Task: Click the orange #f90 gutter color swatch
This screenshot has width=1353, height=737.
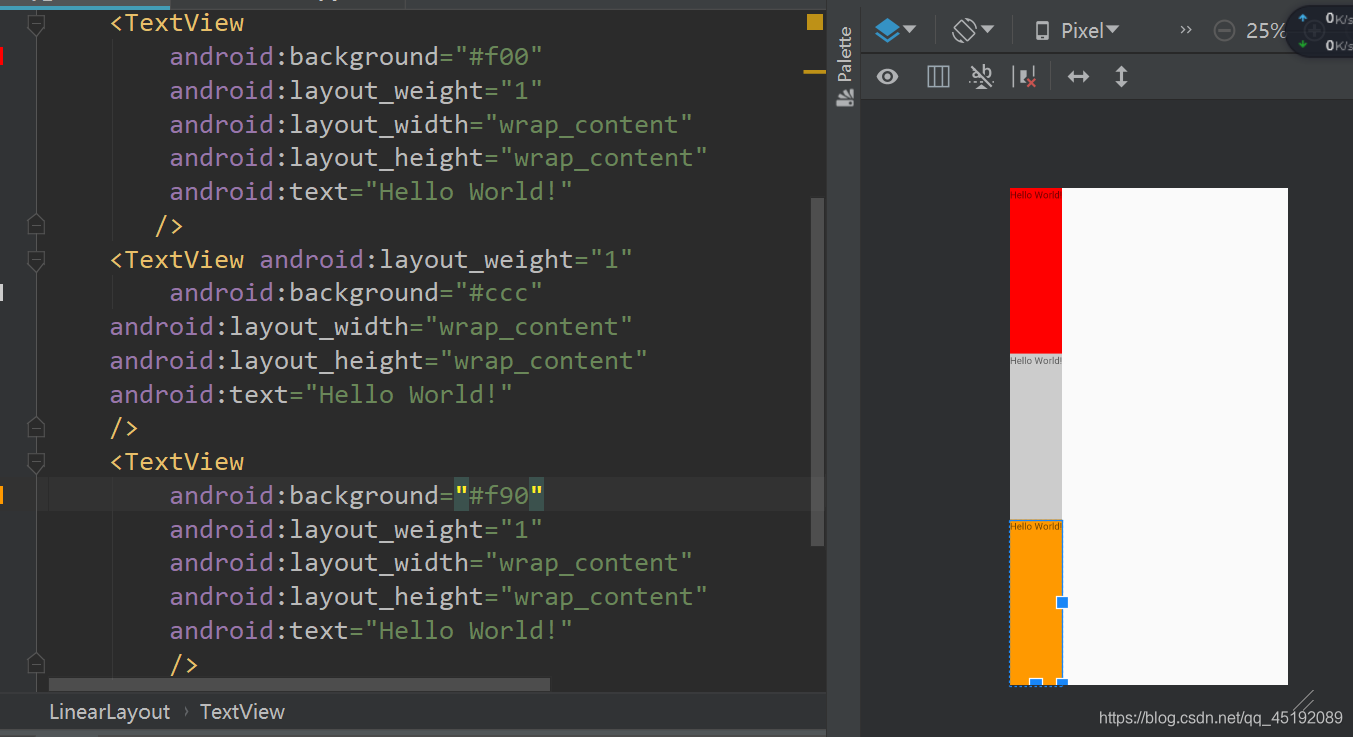Action: [x=2, y=495]
